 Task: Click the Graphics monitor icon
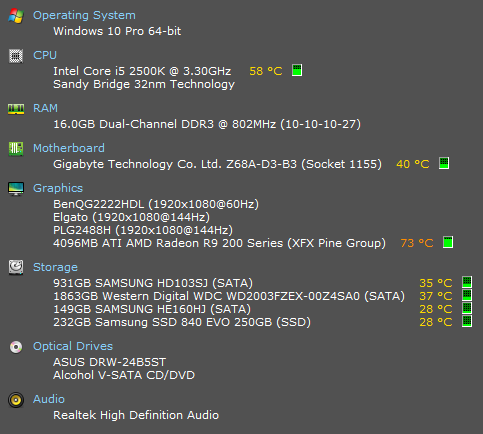tap(16, 189)
